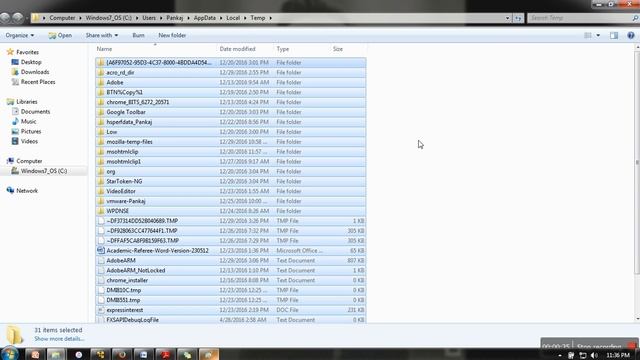
Task: Click the Firefox-like round taskbar icon
Action: 122,354
